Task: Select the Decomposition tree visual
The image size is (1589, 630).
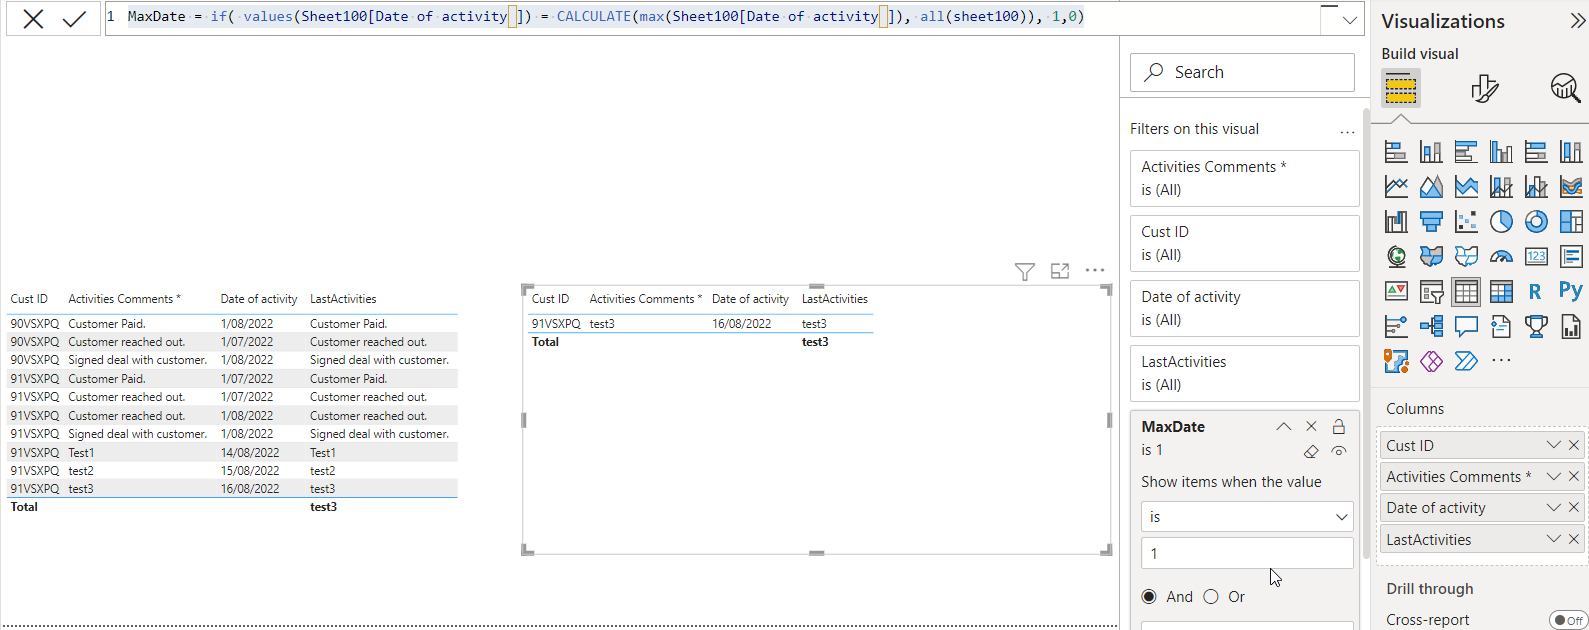Action: click(1431, 326)
